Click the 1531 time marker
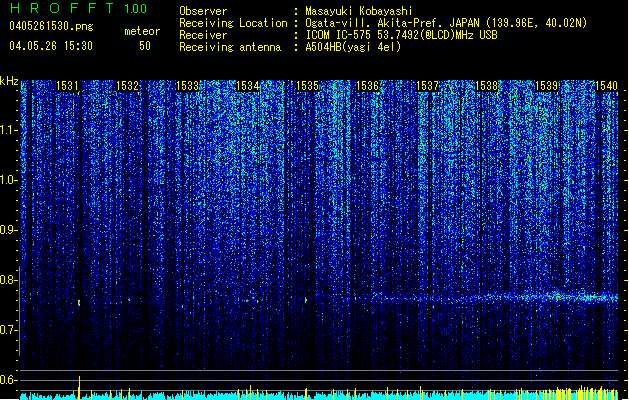Image resolution: width=629 pixels, height=400 pixels. tap(67, 86)
